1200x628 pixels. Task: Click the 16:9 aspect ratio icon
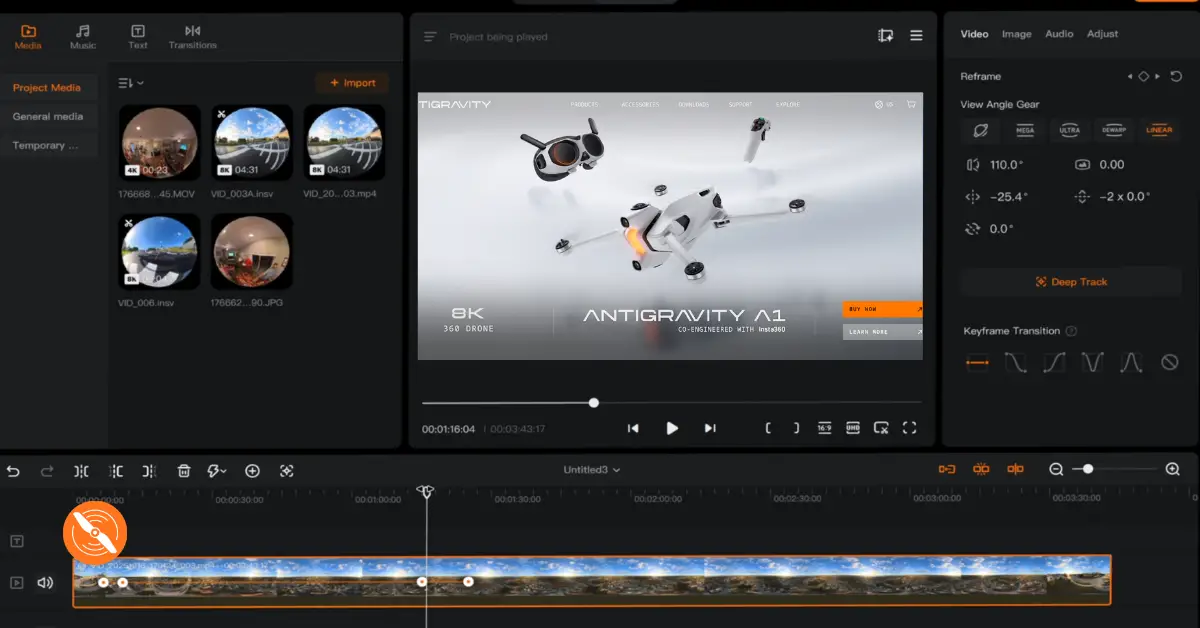click(824, 428)
